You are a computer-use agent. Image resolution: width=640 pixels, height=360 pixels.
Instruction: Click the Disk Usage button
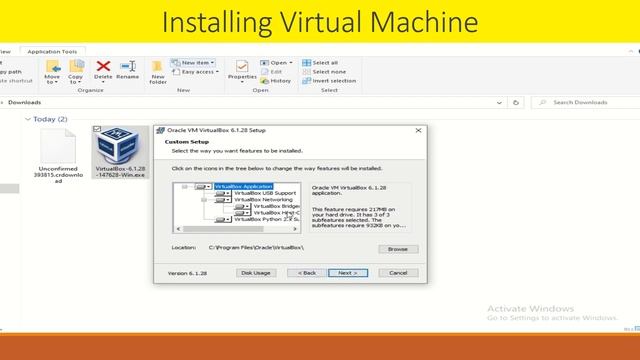pos(256,273)
